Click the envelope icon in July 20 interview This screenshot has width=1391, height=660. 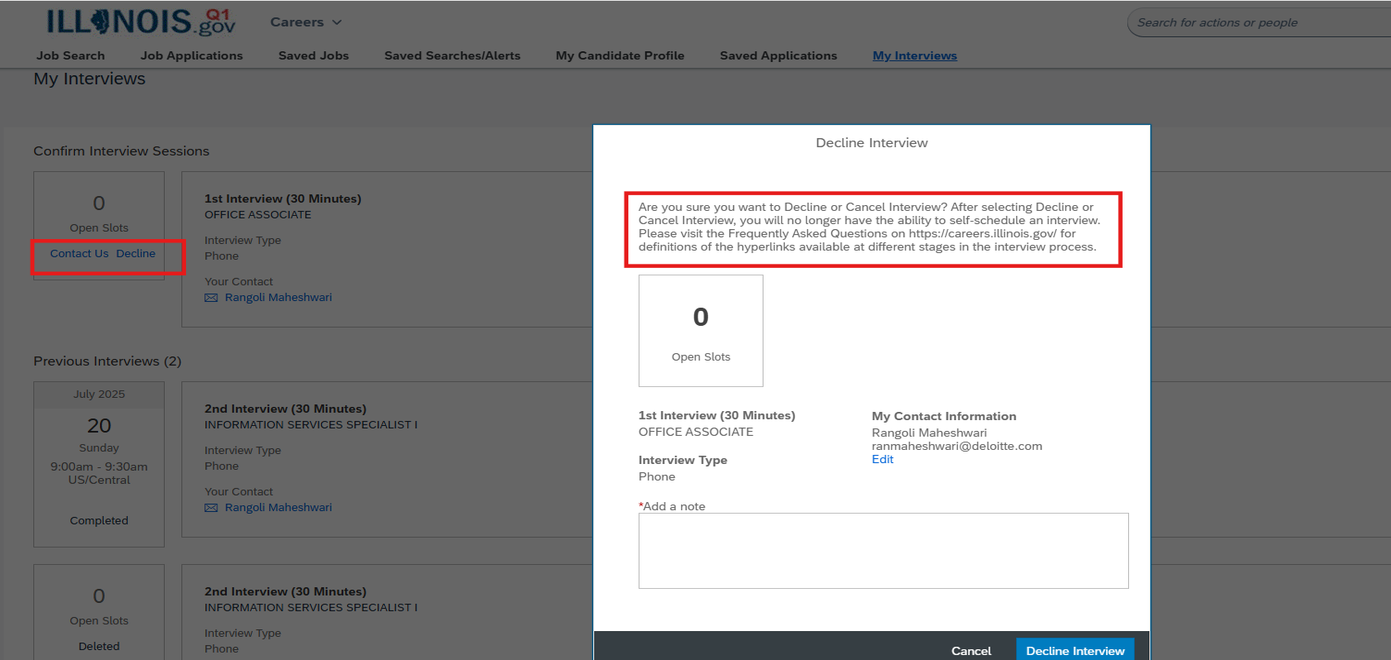point(211,508)
